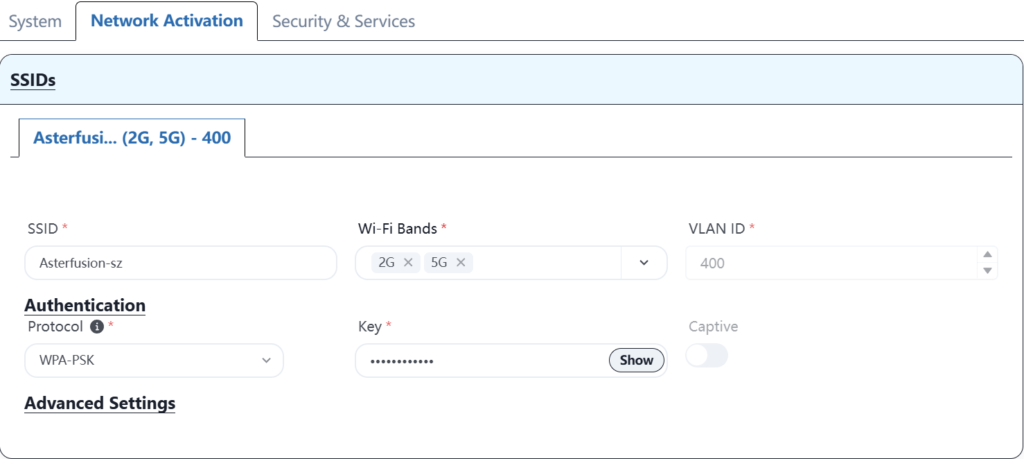Expand the Advanced Settings section
This screenshot has width=1024, height=459.
100,404
